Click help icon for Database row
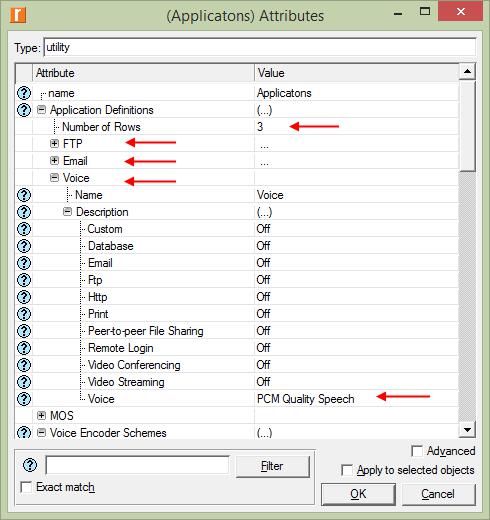This screenshot has width=490, height=520. [x=24, y=246]
